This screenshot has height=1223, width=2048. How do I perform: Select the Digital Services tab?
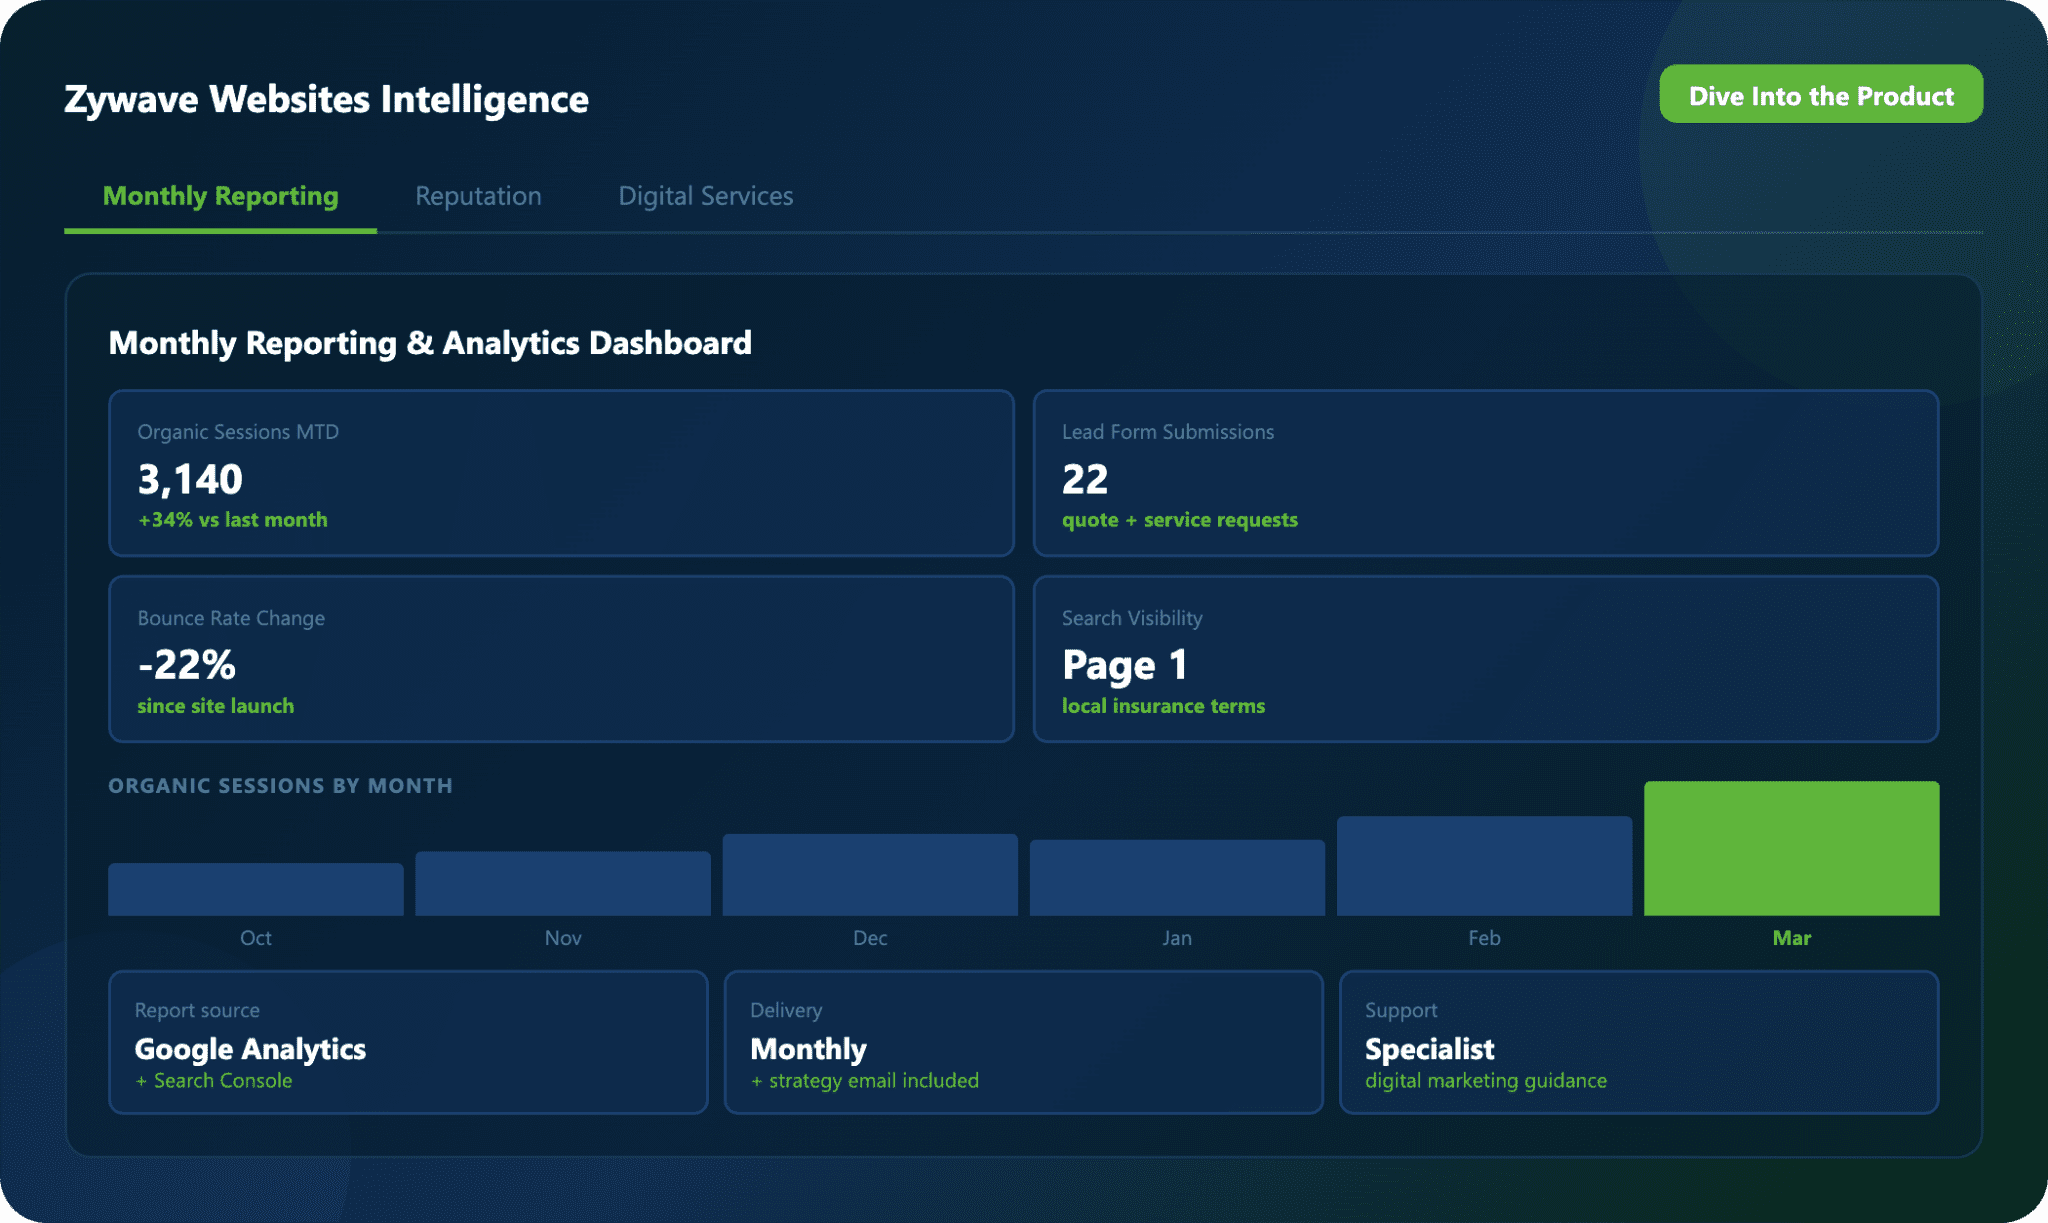[705, 196]
